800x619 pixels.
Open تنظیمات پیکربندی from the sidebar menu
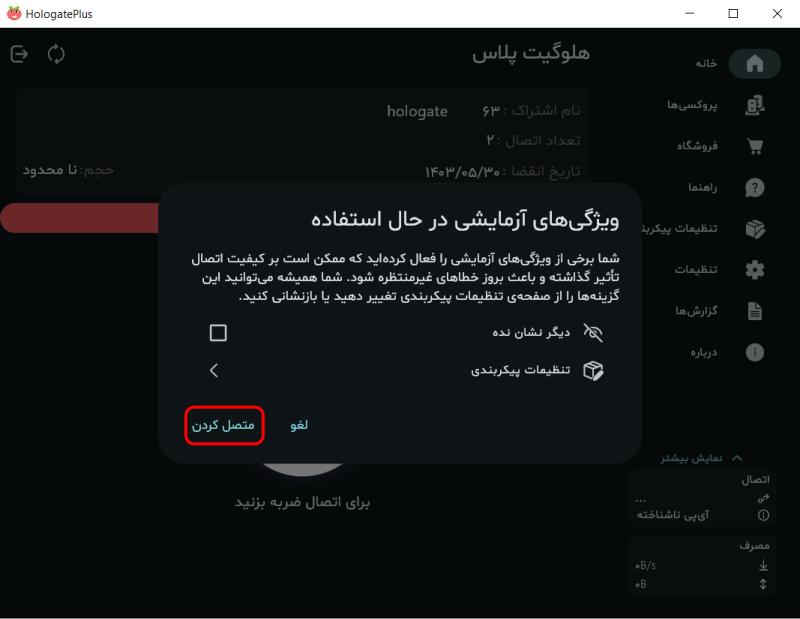755,227
